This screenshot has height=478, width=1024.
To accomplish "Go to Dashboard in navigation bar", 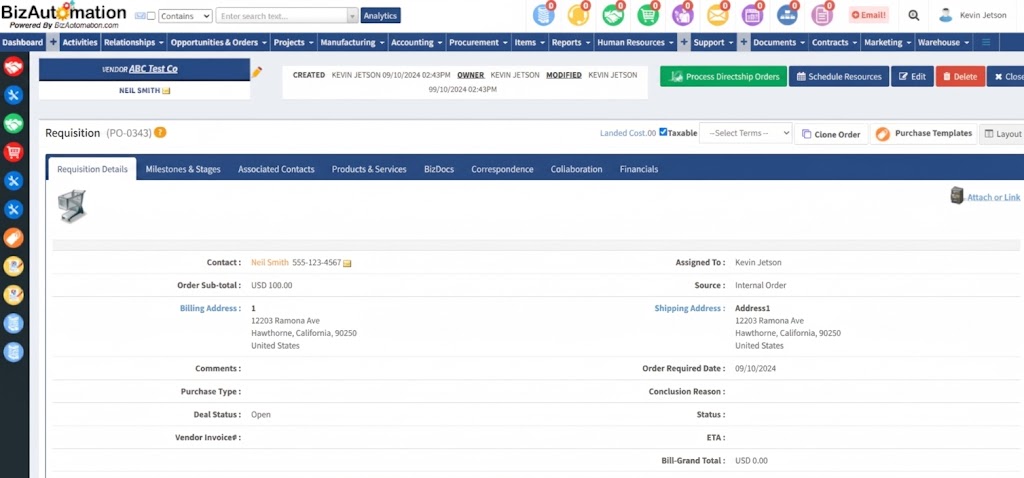I will [23, 42].
